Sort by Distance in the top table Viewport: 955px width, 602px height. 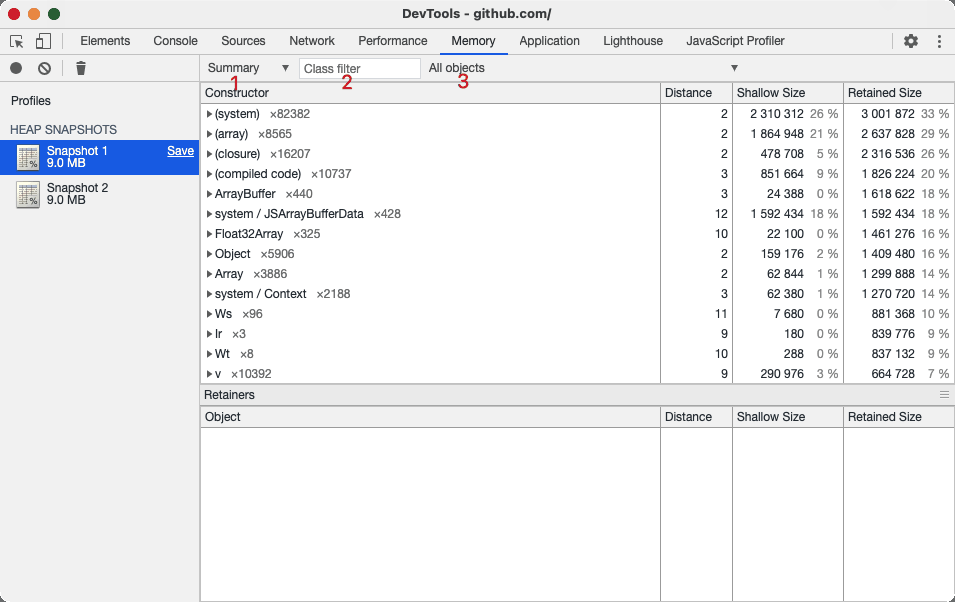[x=696, y=93]
